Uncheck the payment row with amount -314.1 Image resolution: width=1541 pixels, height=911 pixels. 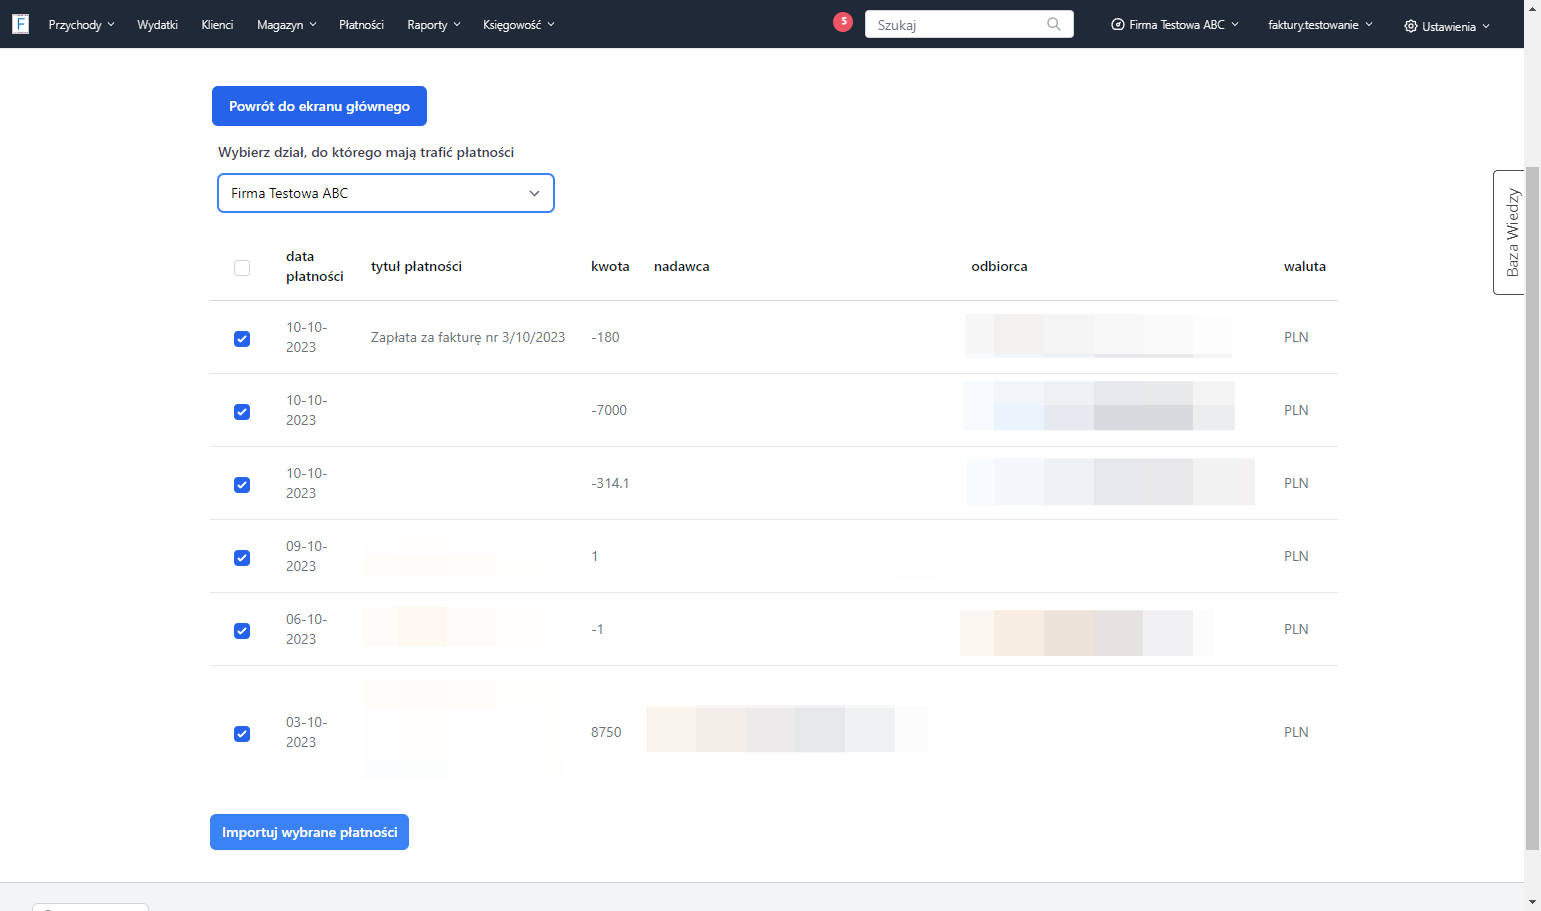(242, 485)
